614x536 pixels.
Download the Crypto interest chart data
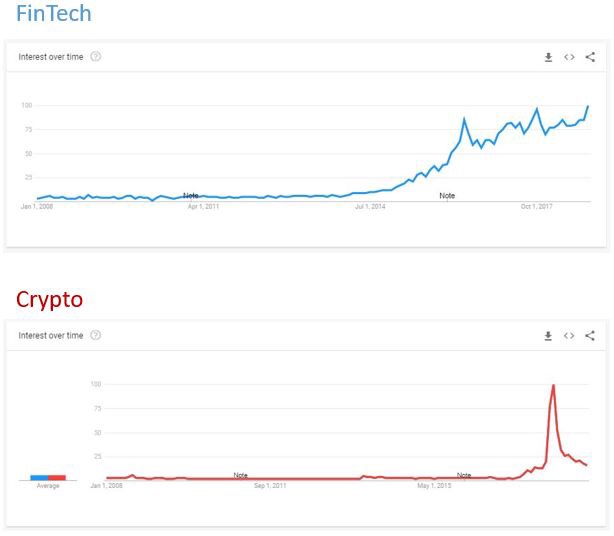click(x=548, y=336)
